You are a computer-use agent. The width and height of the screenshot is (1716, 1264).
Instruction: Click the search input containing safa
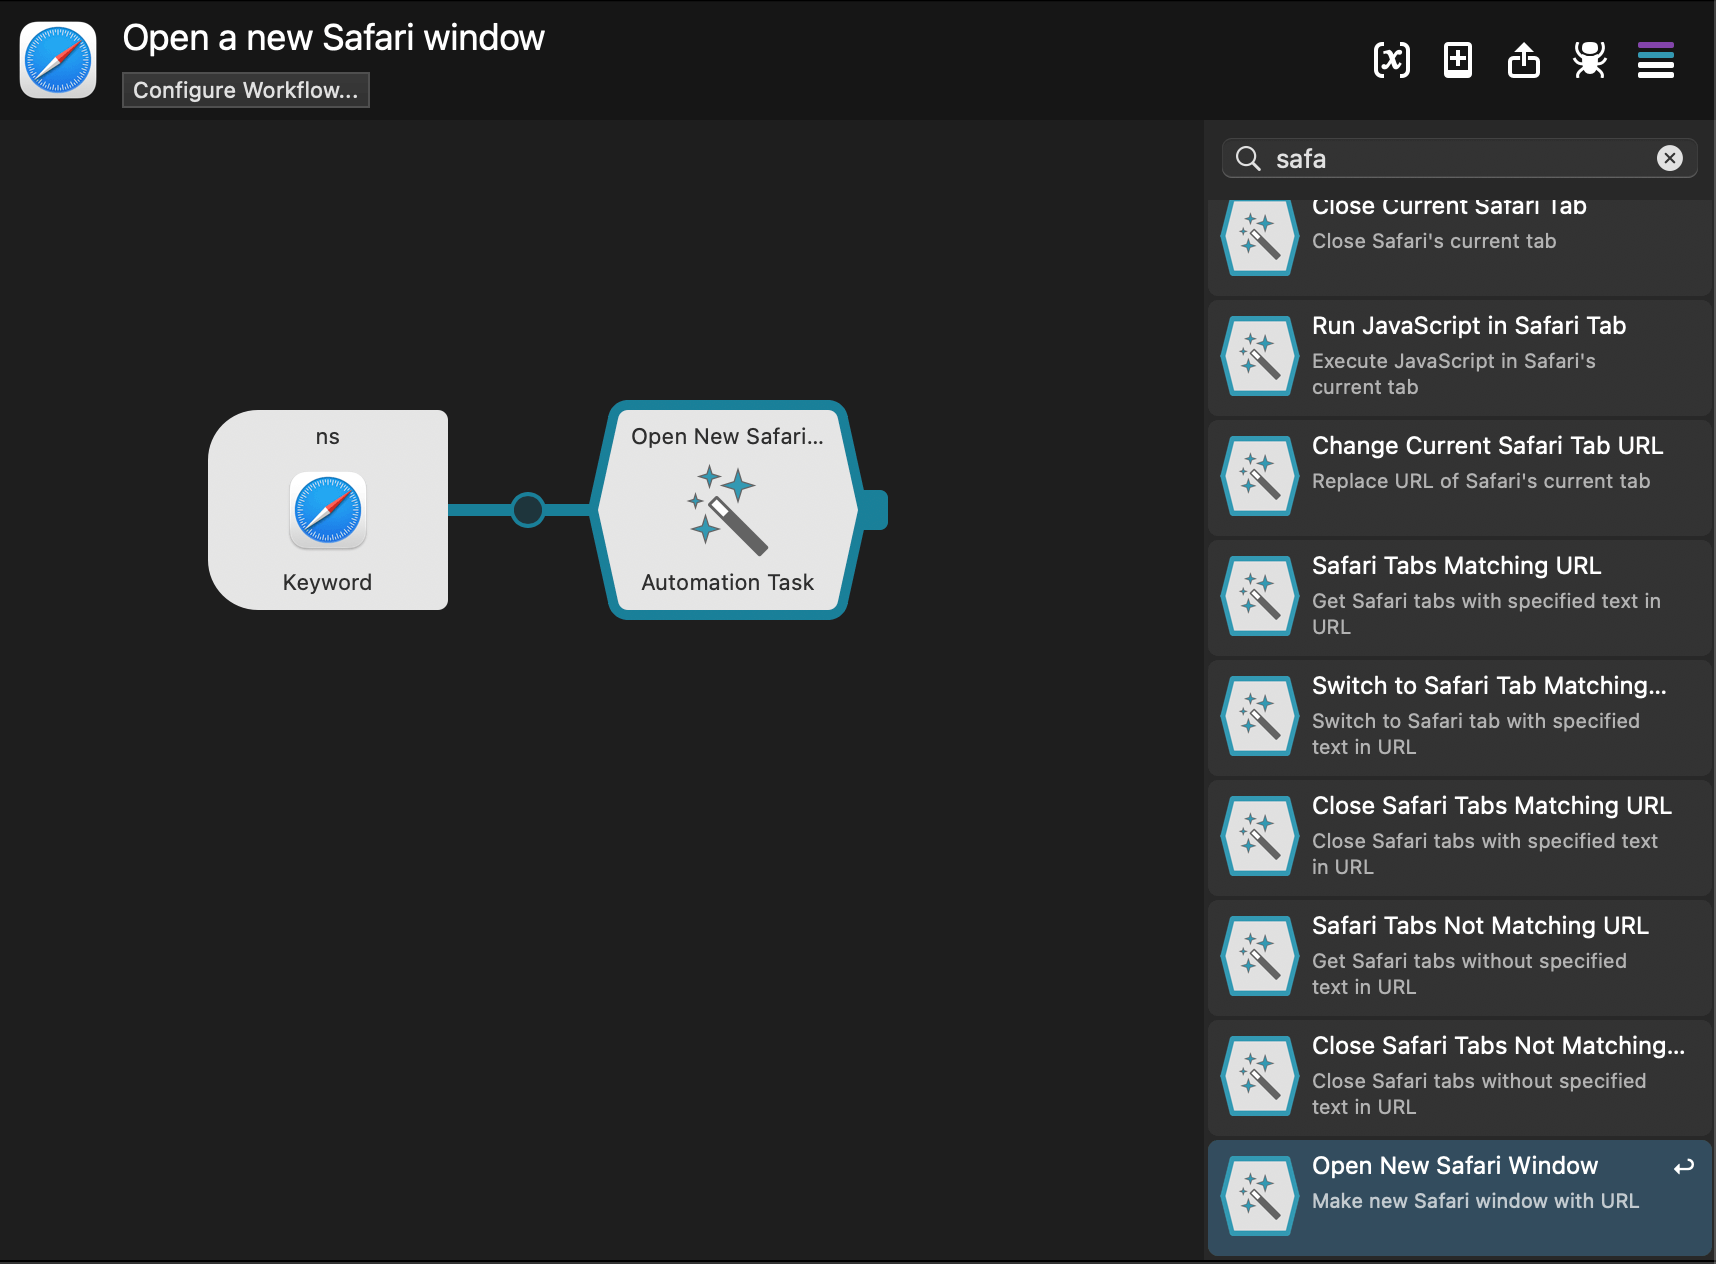(1450, 158)
